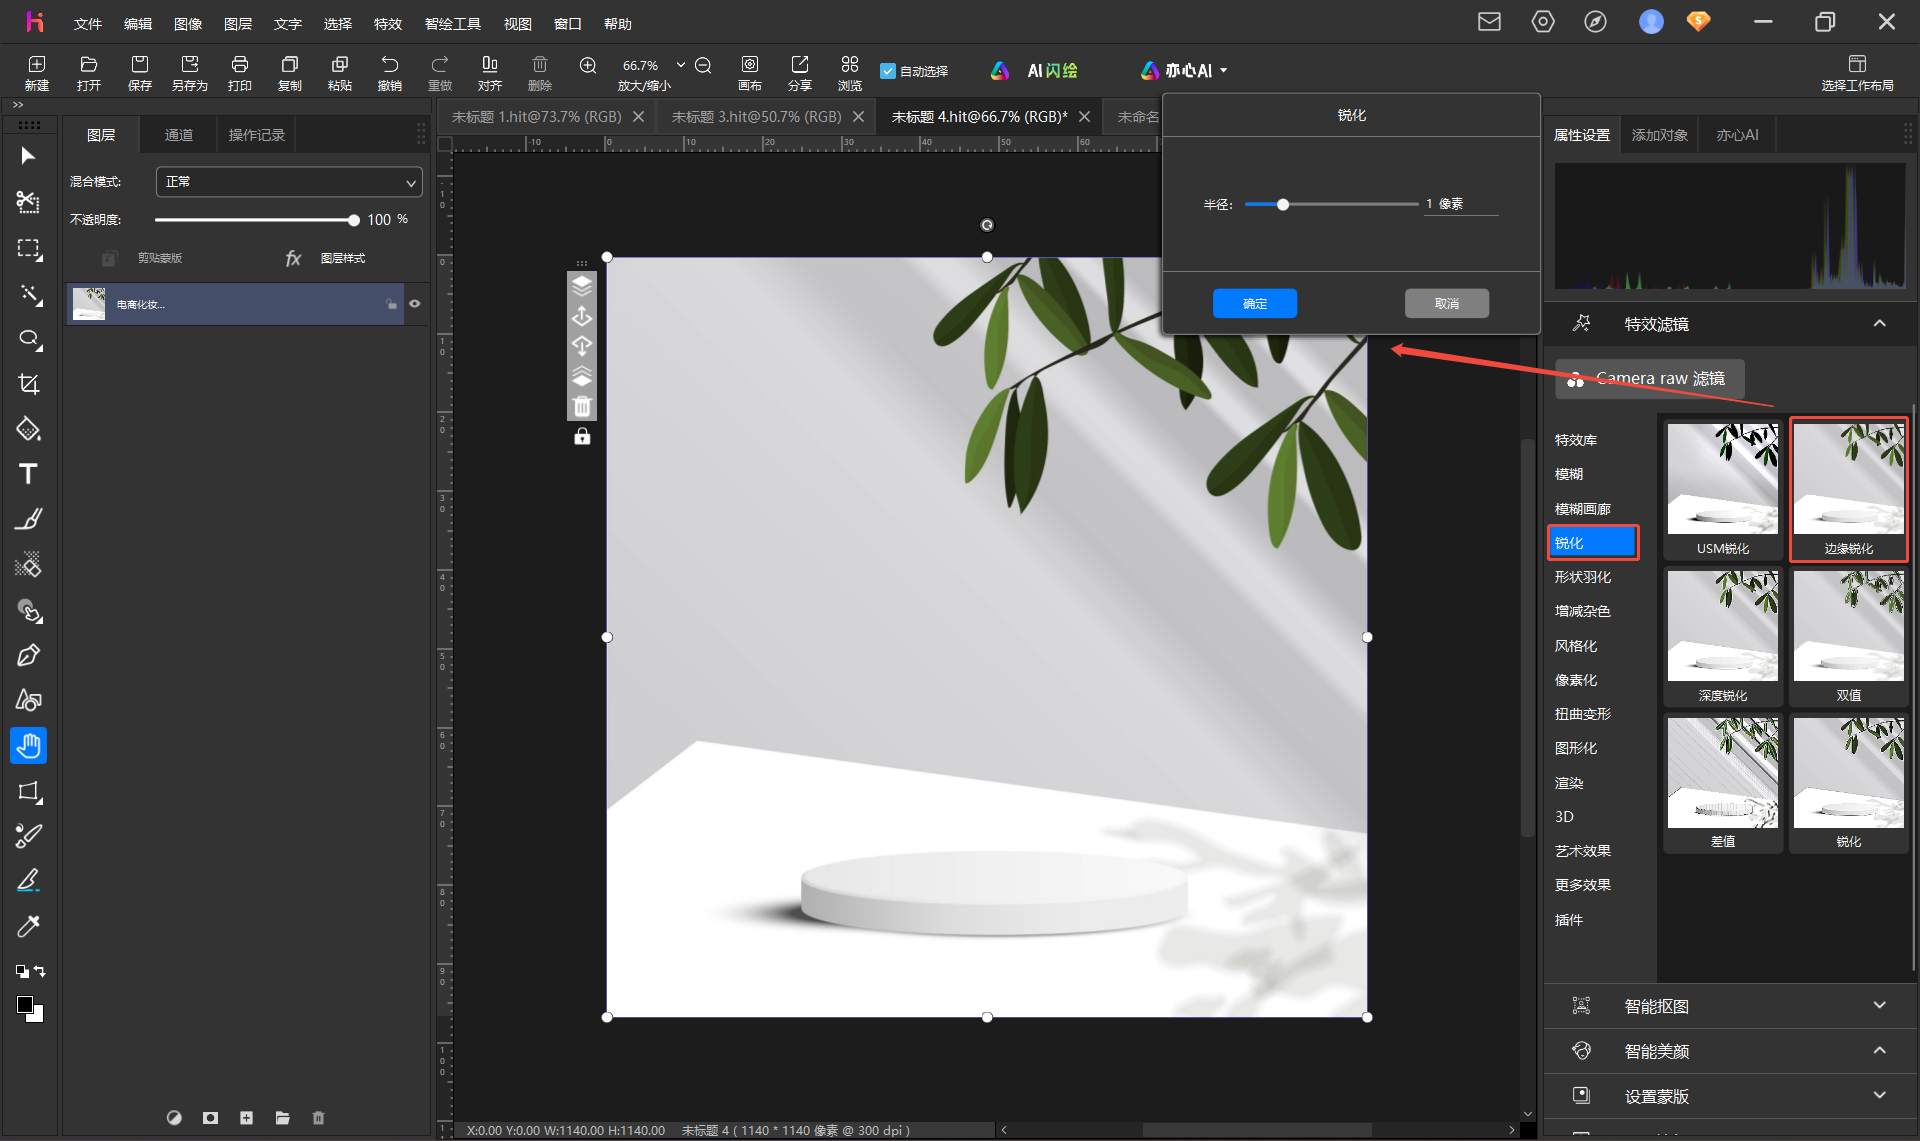The height and width of the screenshot is (1141, 1920).
Task: Select the eyedropper tool
Action: click(x=28, y=926)
